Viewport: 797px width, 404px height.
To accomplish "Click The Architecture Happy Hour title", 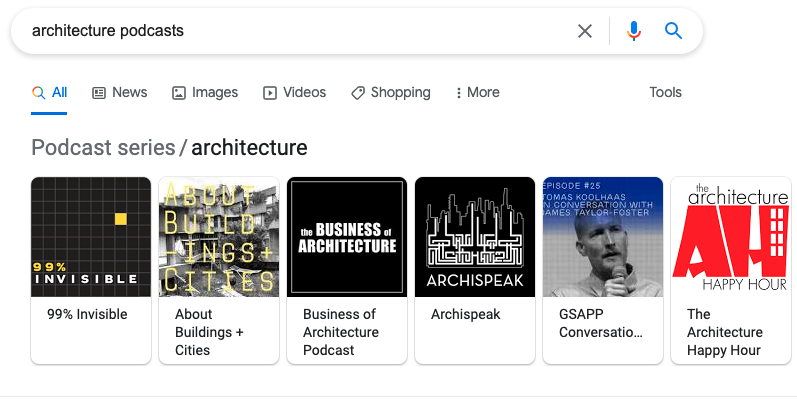I will 725,332.
